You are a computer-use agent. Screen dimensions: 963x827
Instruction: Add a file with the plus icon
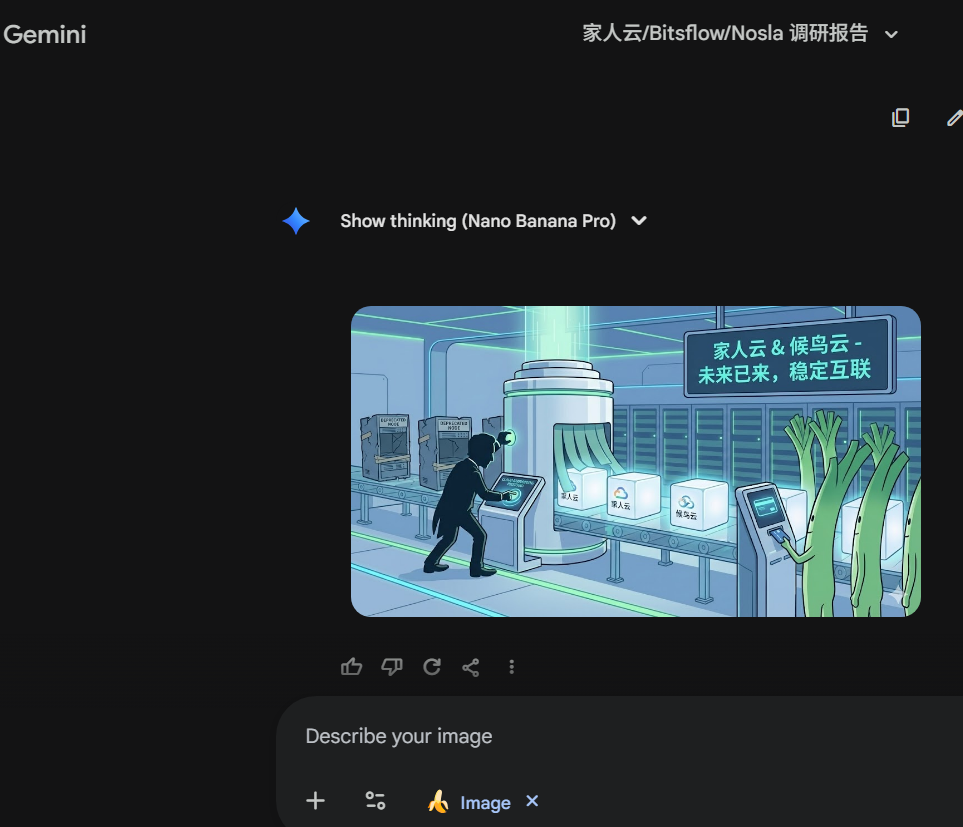click(x=315, y=801)
